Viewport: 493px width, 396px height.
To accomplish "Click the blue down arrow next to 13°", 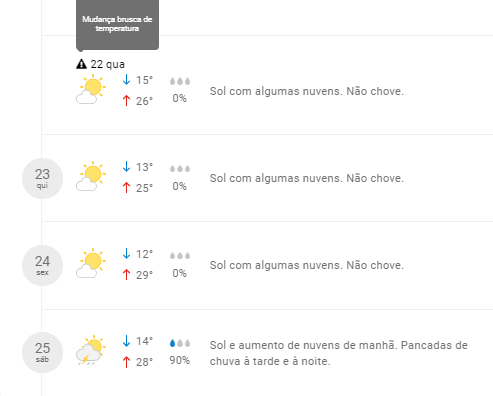I will point(126,166).
